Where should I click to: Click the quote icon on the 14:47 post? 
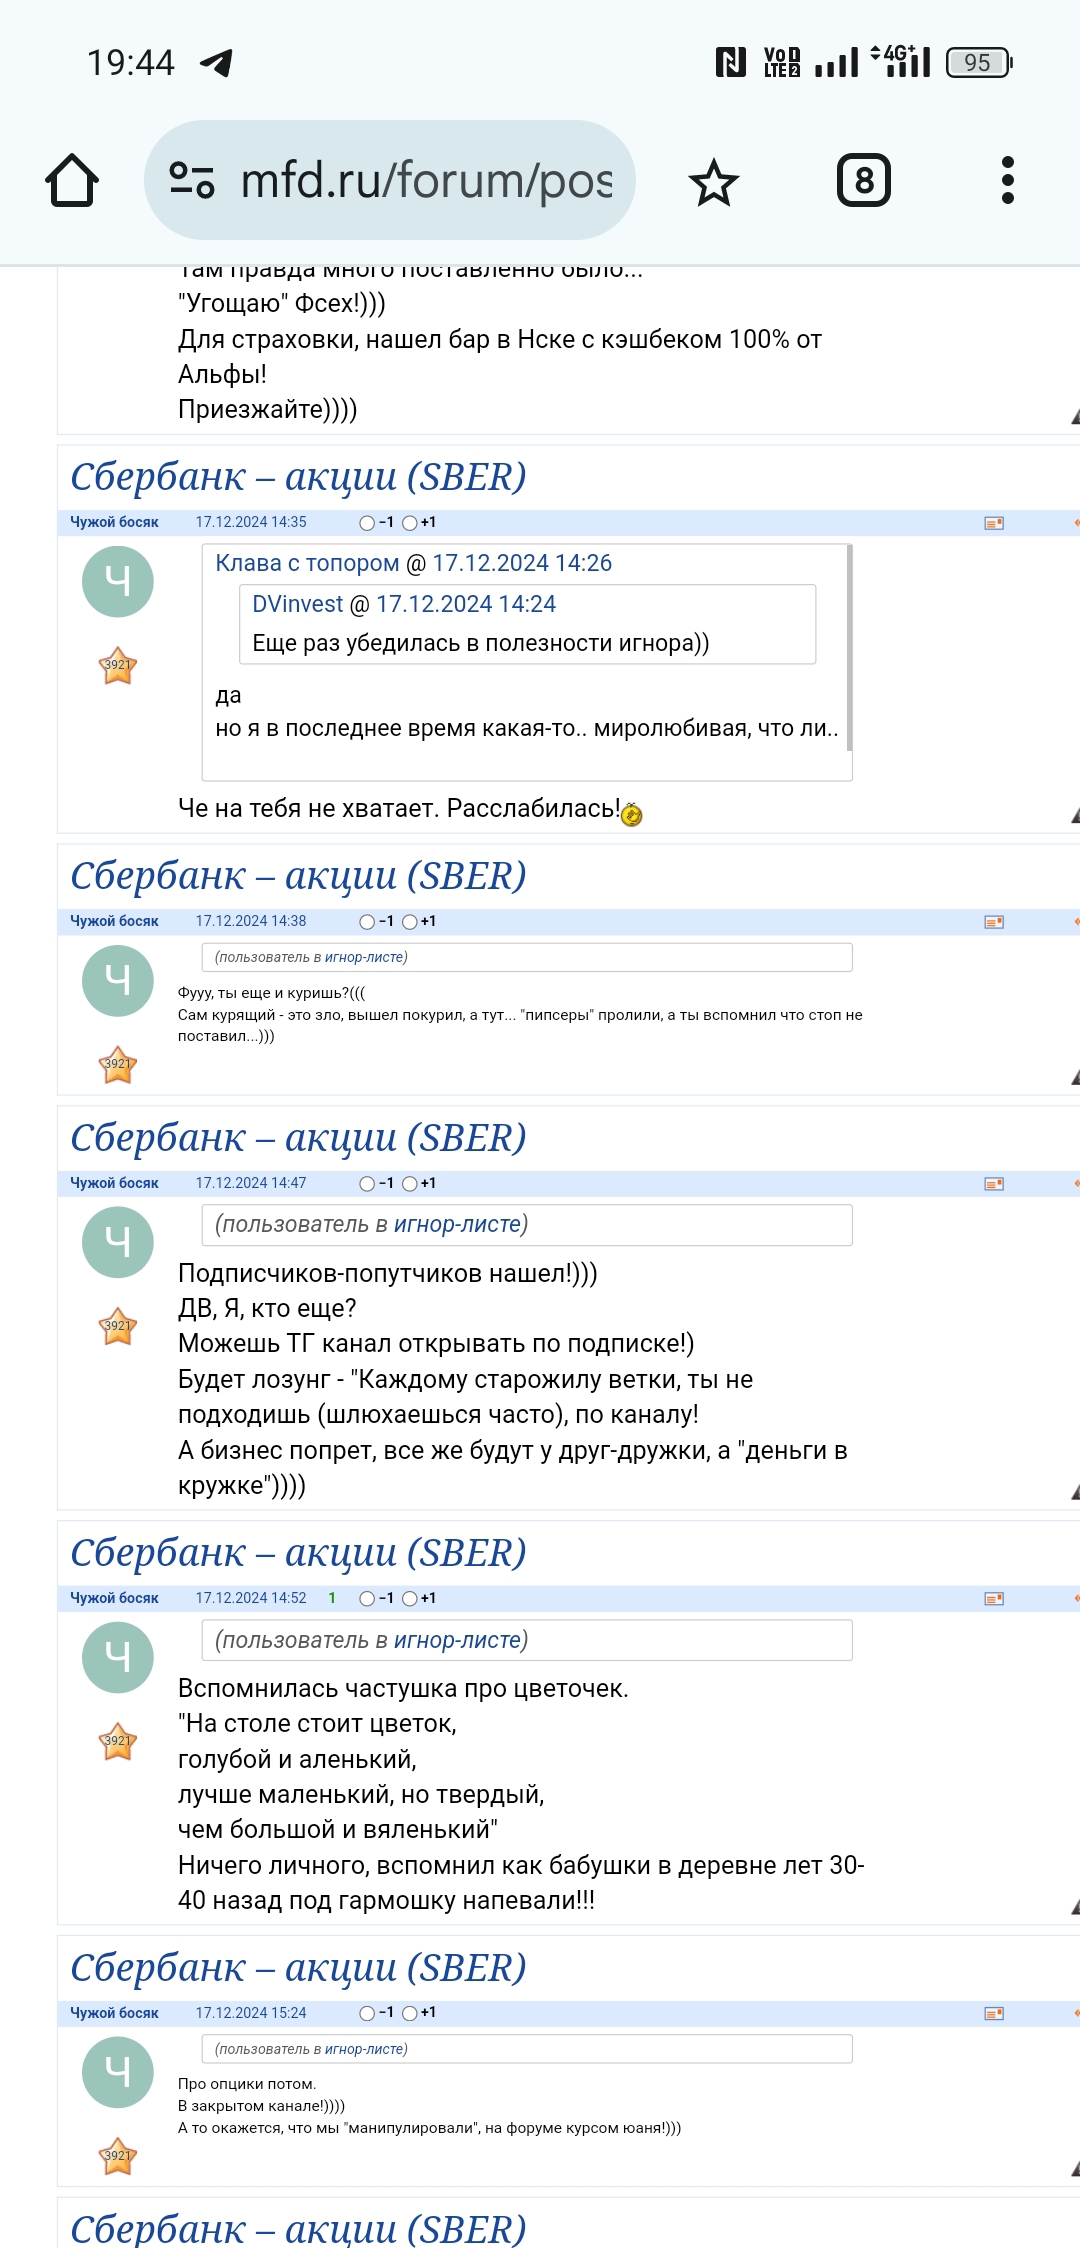click(x=993, y=1184)
